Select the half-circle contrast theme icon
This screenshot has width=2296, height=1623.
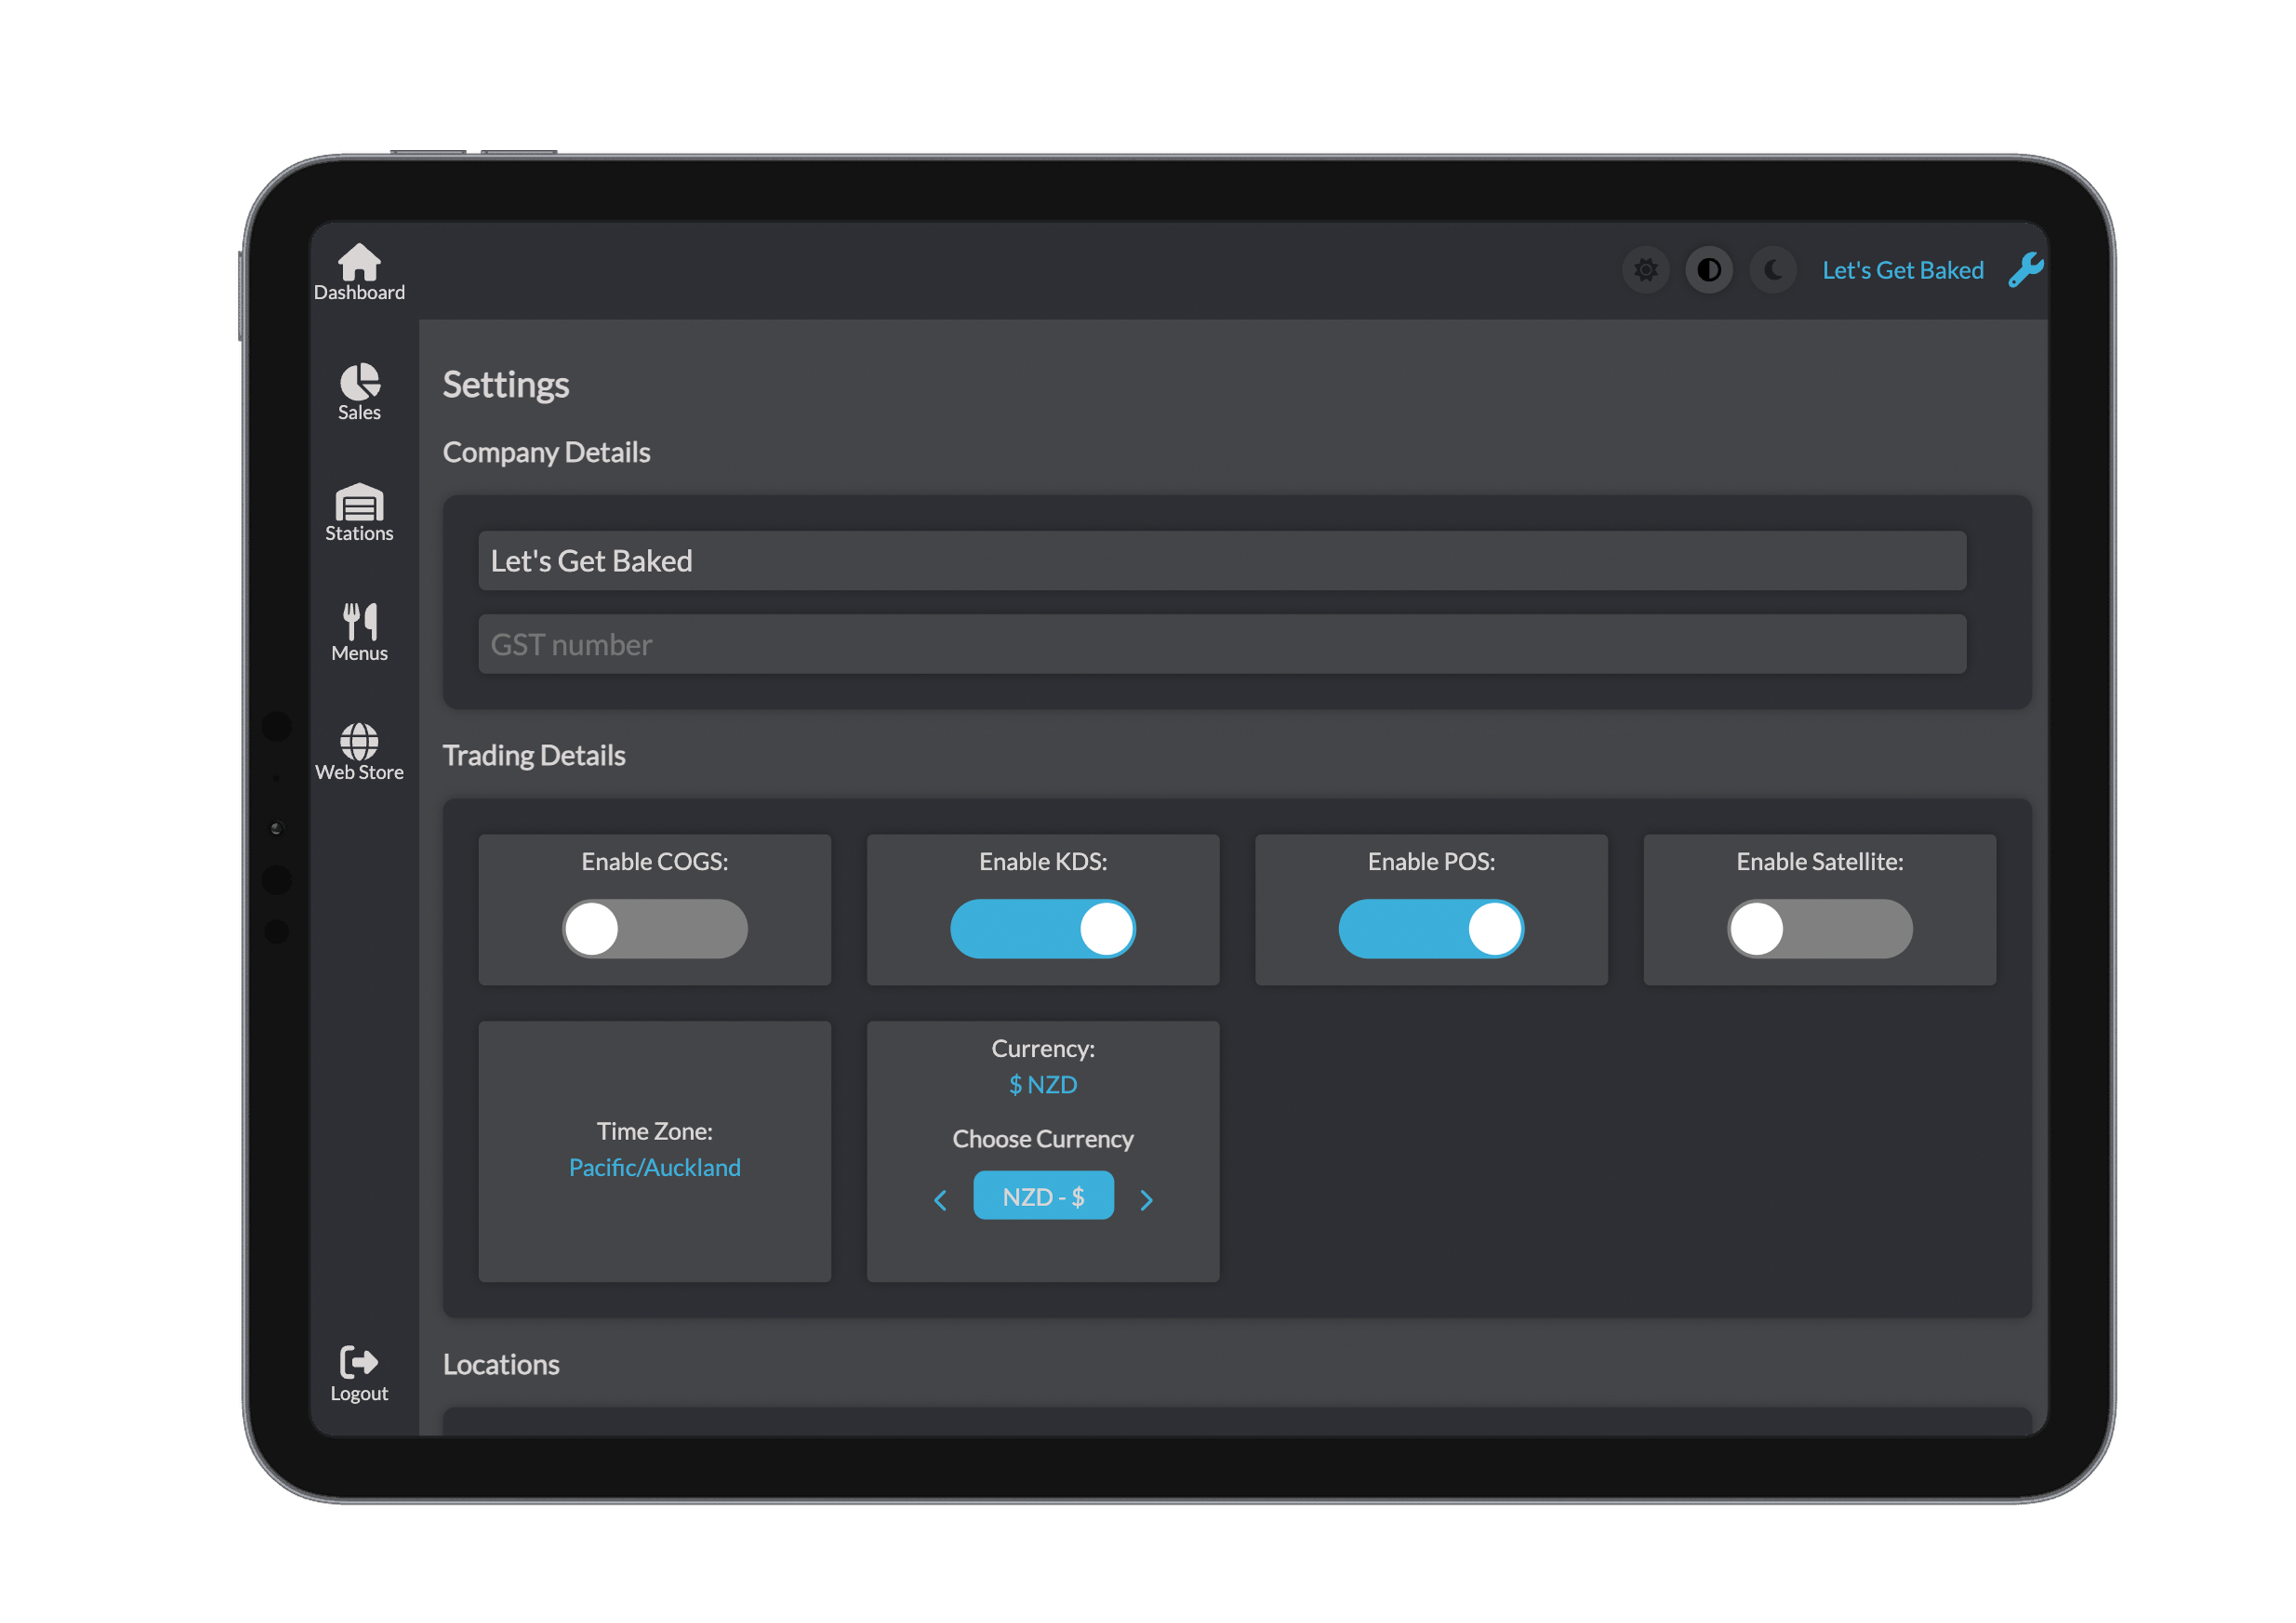click(1709, 270)
